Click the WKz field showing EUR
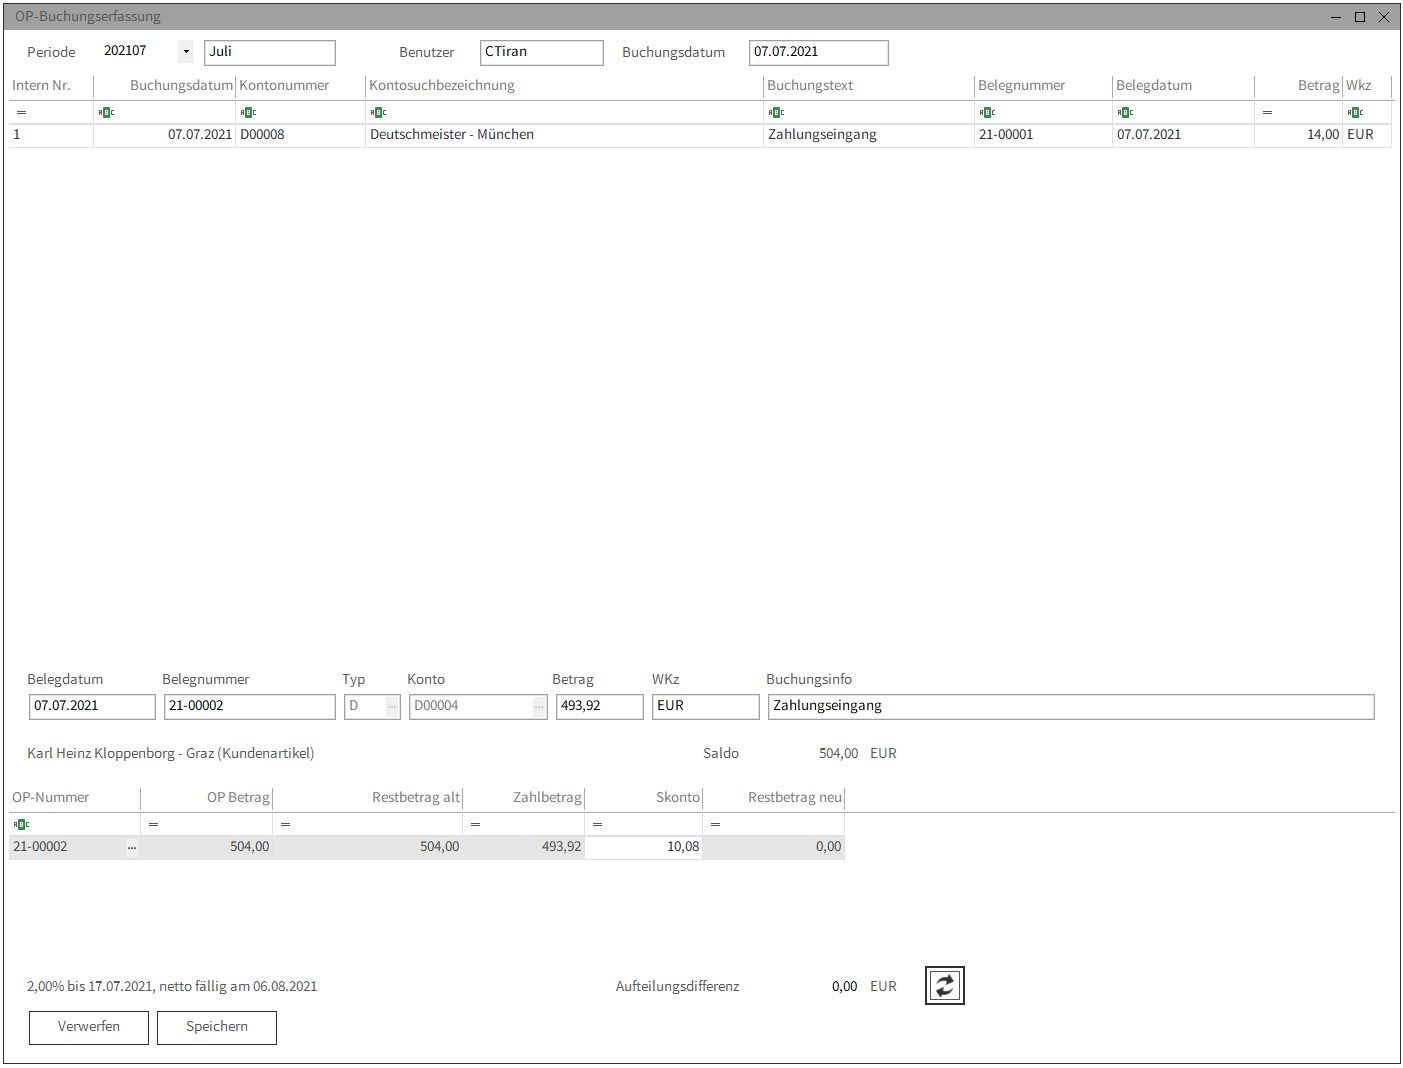Screen dimensions: 1403x1068 click(706, 707)
